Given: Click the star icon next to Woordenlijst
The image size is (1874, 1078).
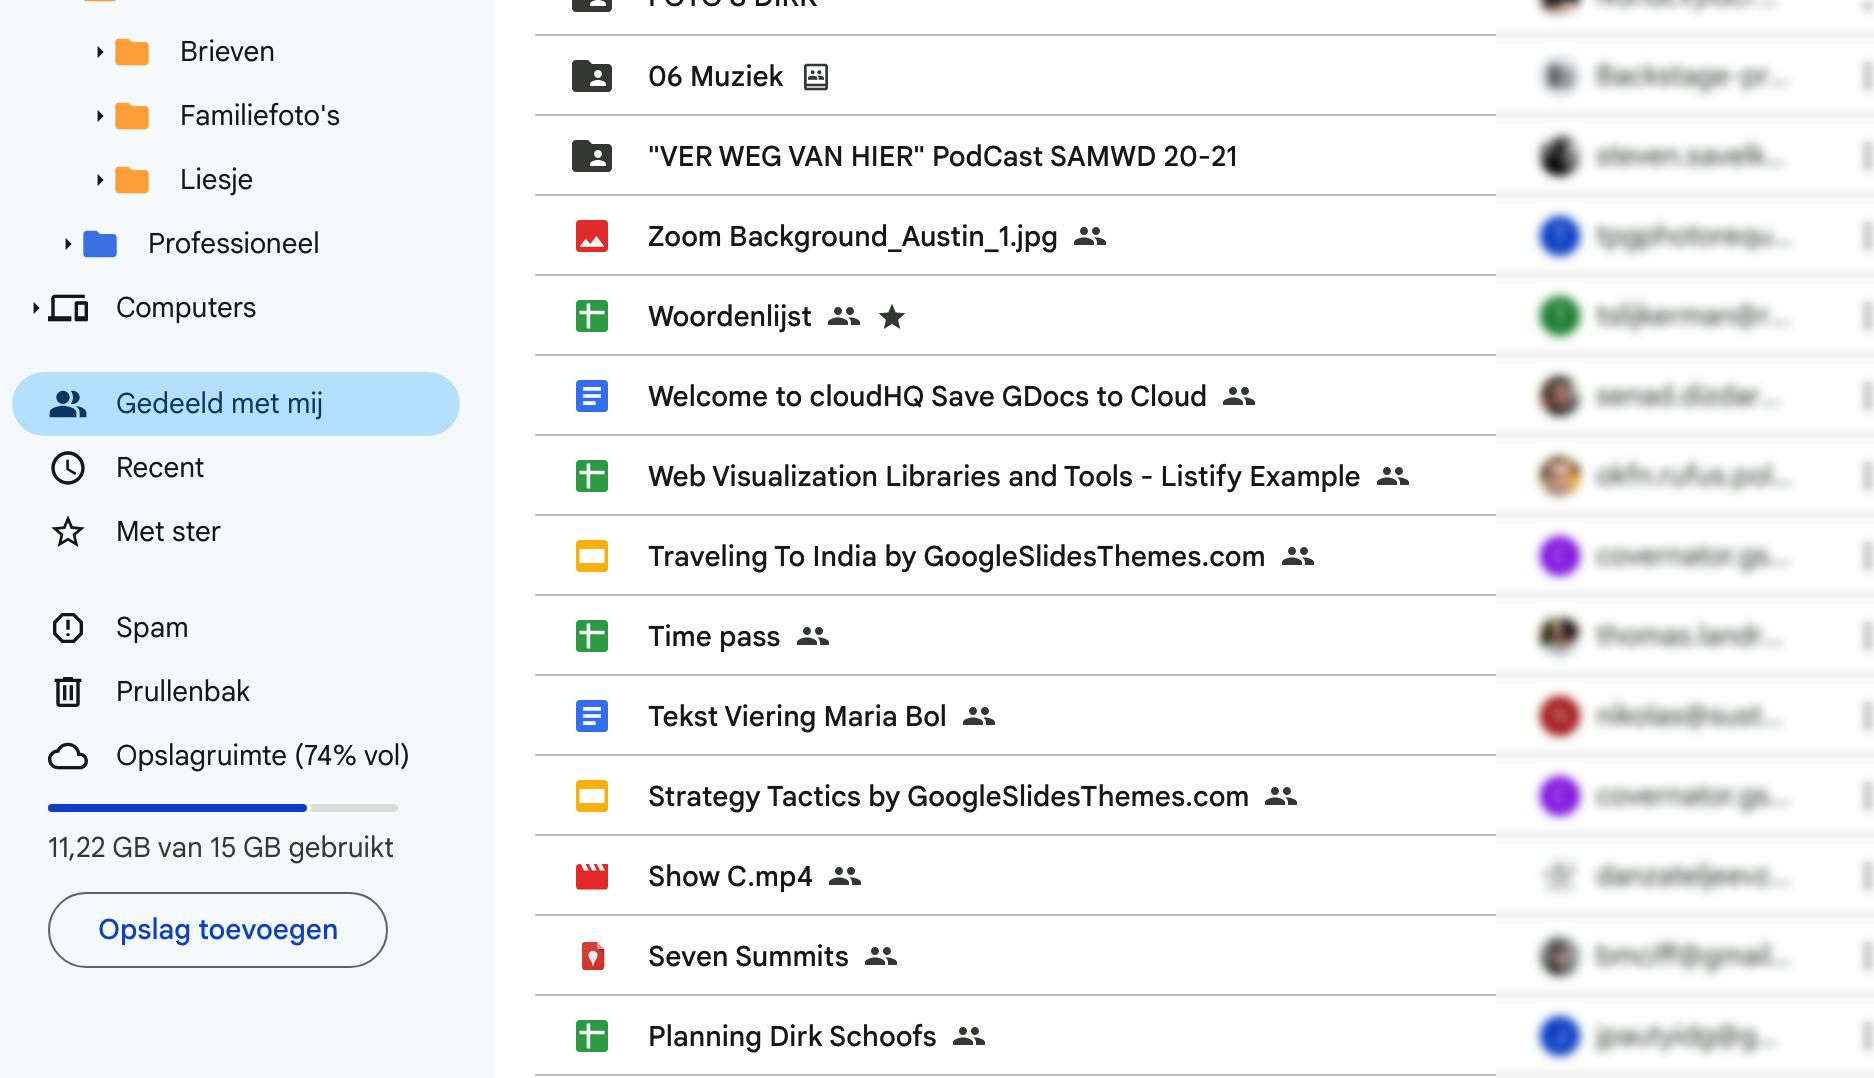Looking at the screenshot, I should tap(891, 317).
